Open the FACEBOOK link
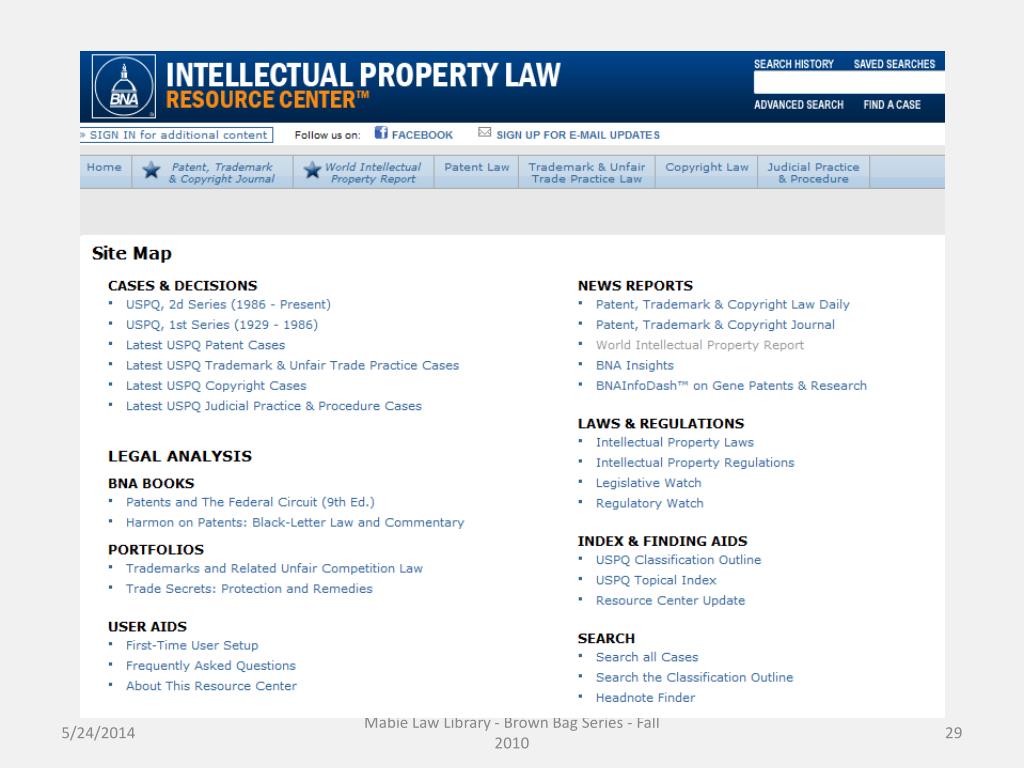Screen dimensions: 1024x768 (422, 135)
